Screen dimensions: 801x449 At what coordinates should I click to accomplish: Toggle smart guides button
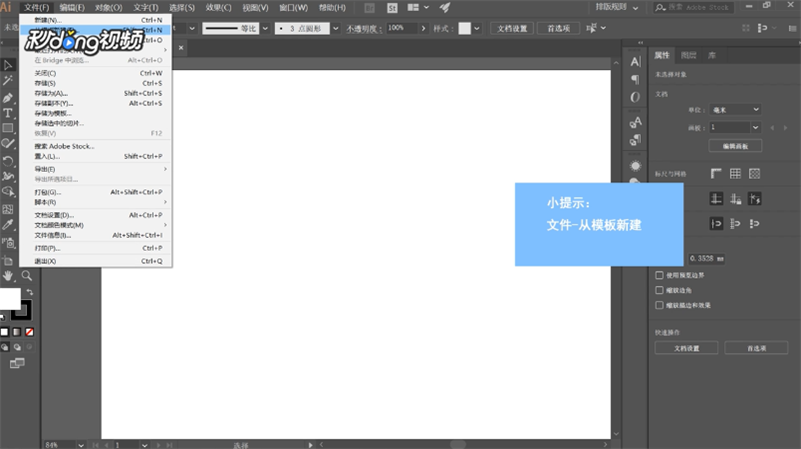coord(755,199)
